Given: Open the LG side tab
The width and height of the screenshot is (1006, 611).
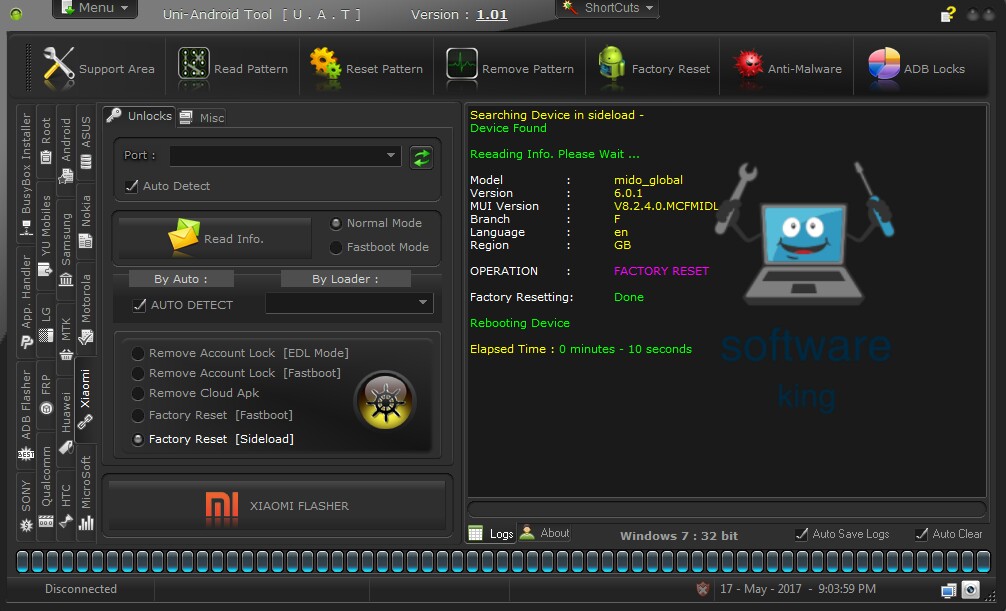Looking at the screenshot, I should pos(46,324).
